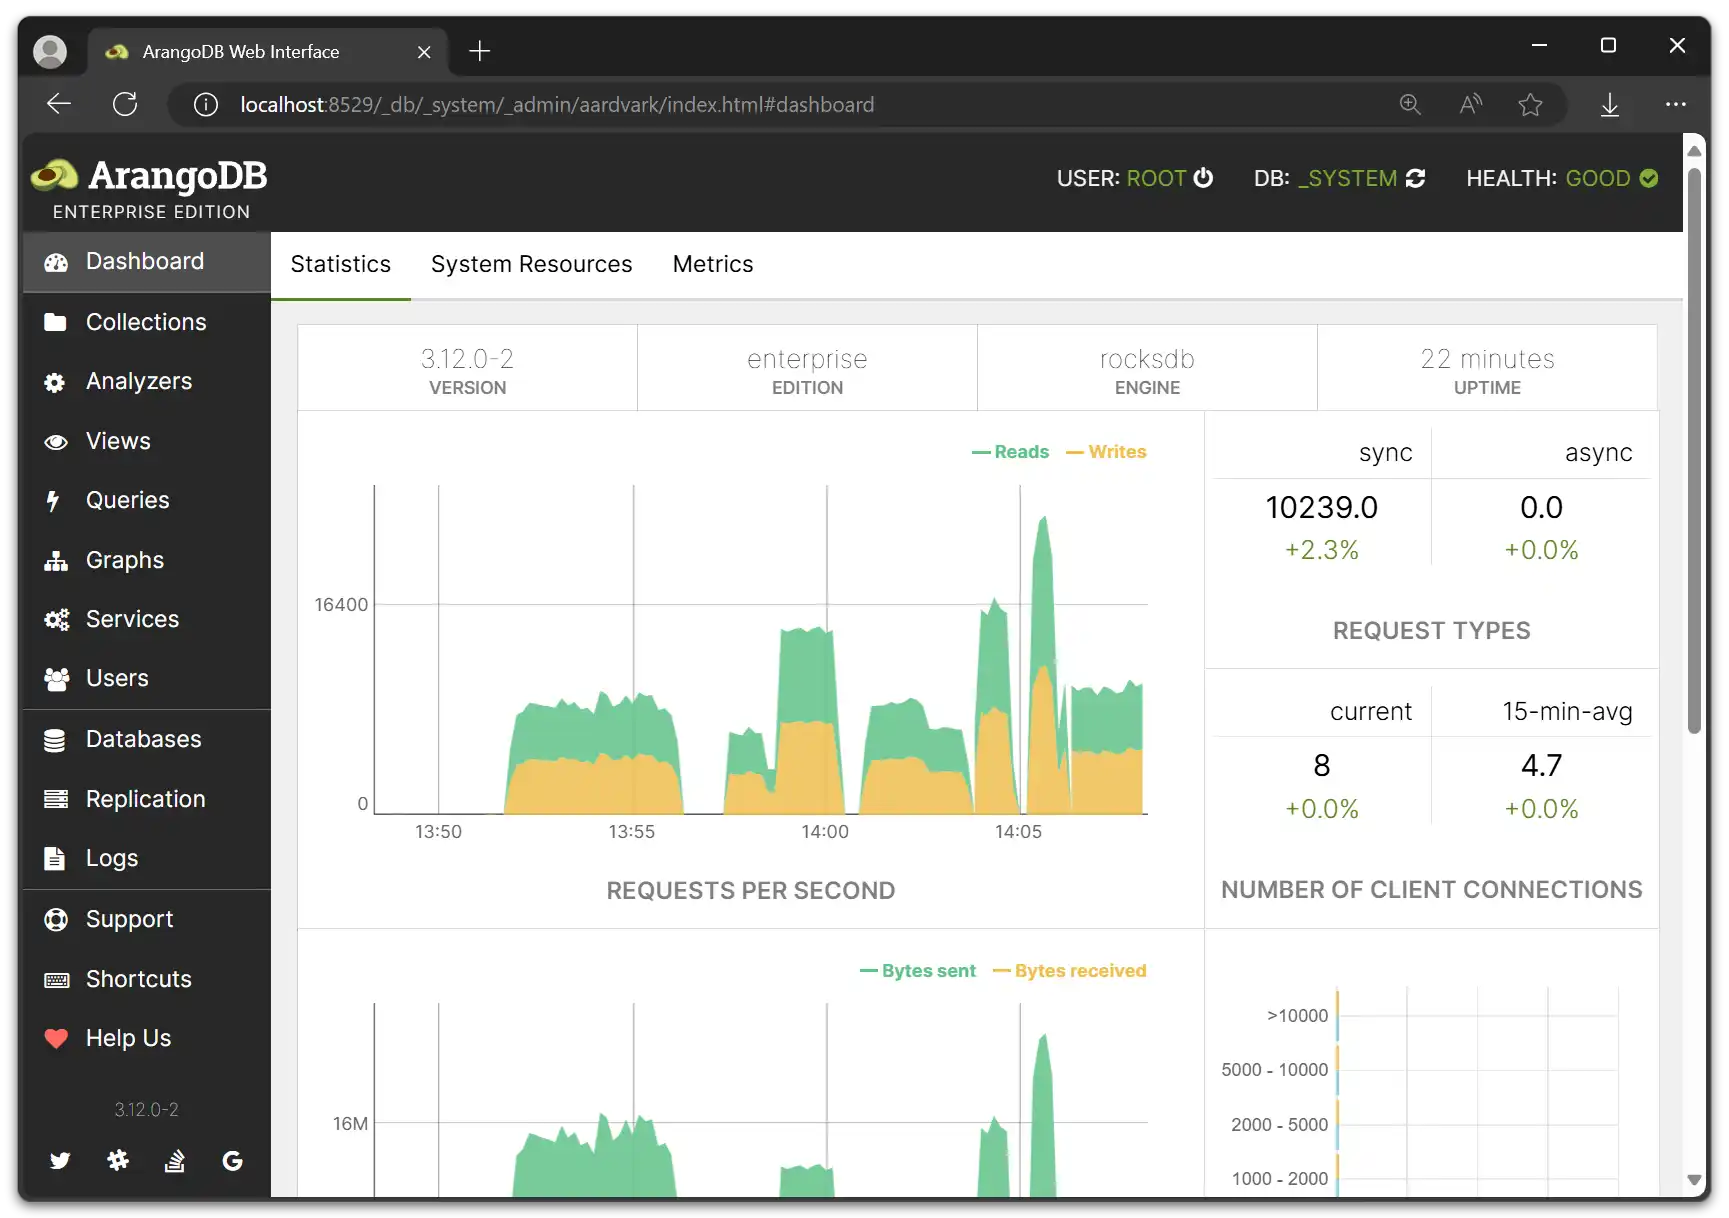Add page to favorites star icon
Viewport: 1729px width, 1218px height.
[x=1530, y=104]
